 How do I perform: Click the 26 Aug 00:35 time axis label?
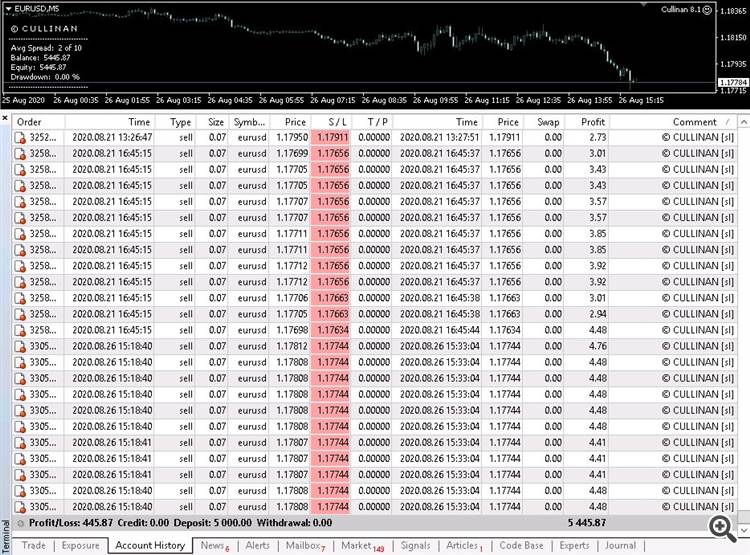(76, 100)
